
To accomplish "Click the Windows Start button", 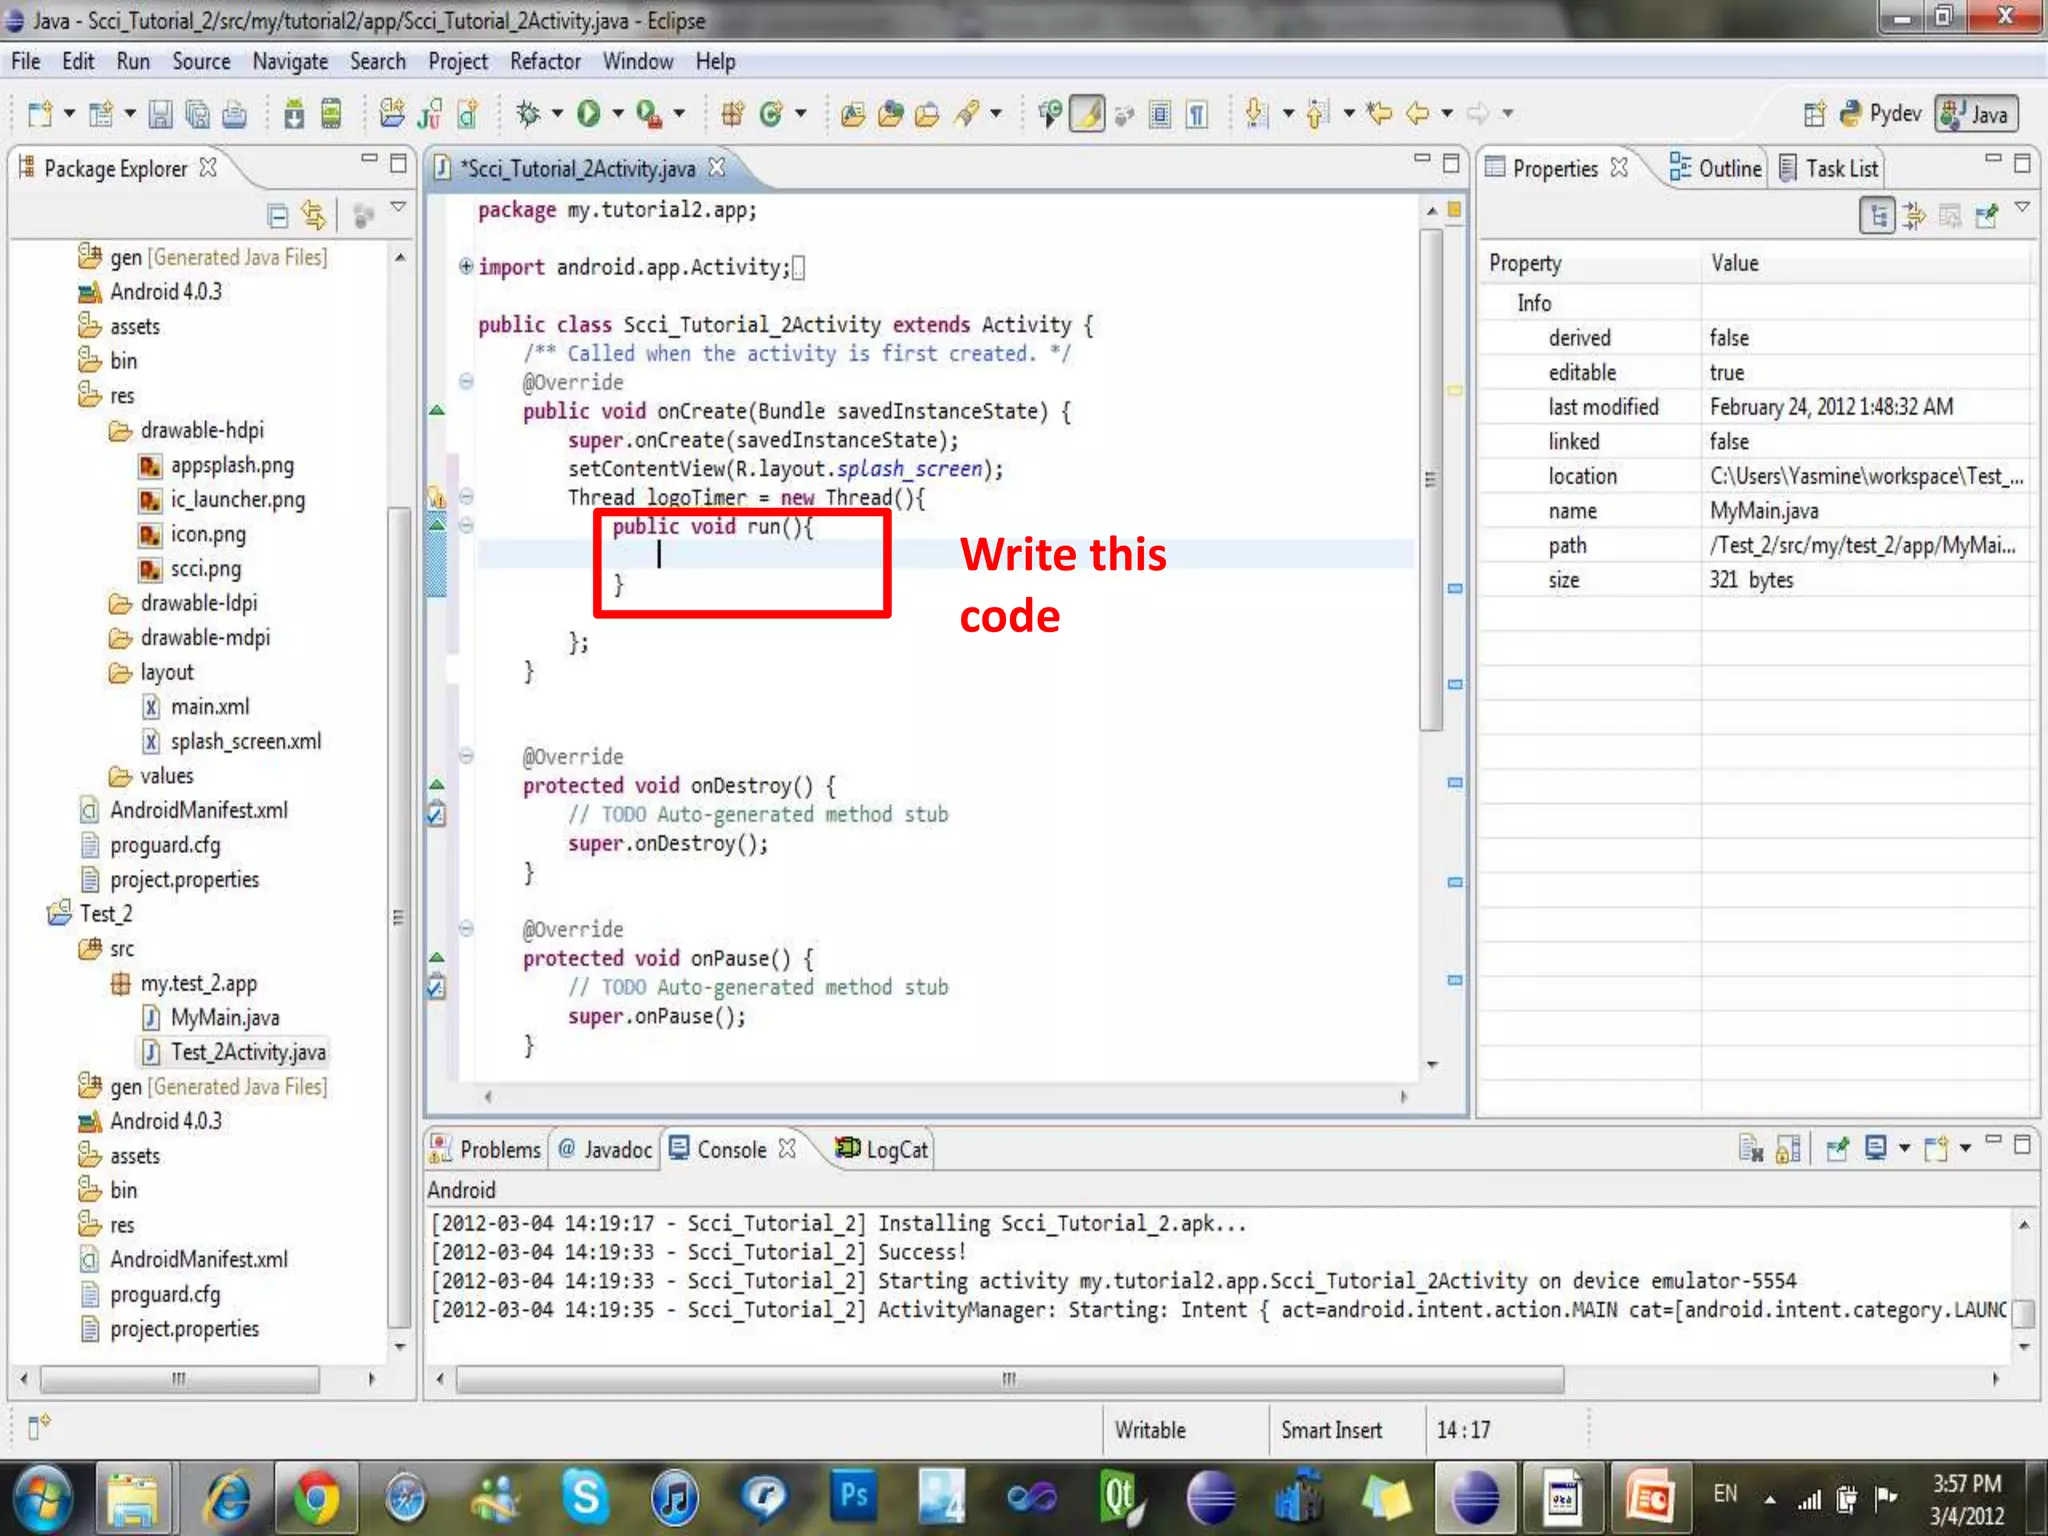I will click(41, 1497).
